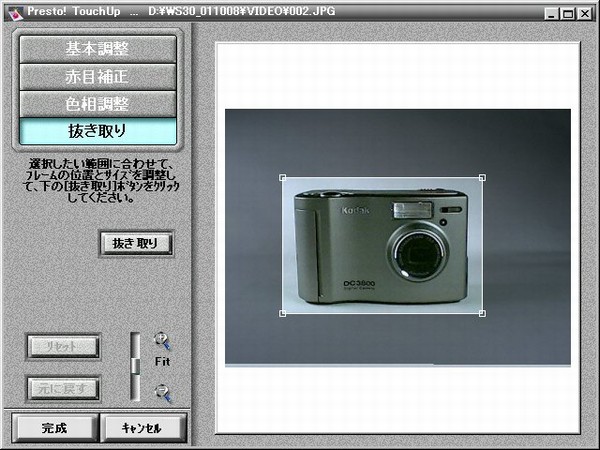Click the top-right crop frame handle
This screenshot has height=450, width=600.
click(482, 179)
